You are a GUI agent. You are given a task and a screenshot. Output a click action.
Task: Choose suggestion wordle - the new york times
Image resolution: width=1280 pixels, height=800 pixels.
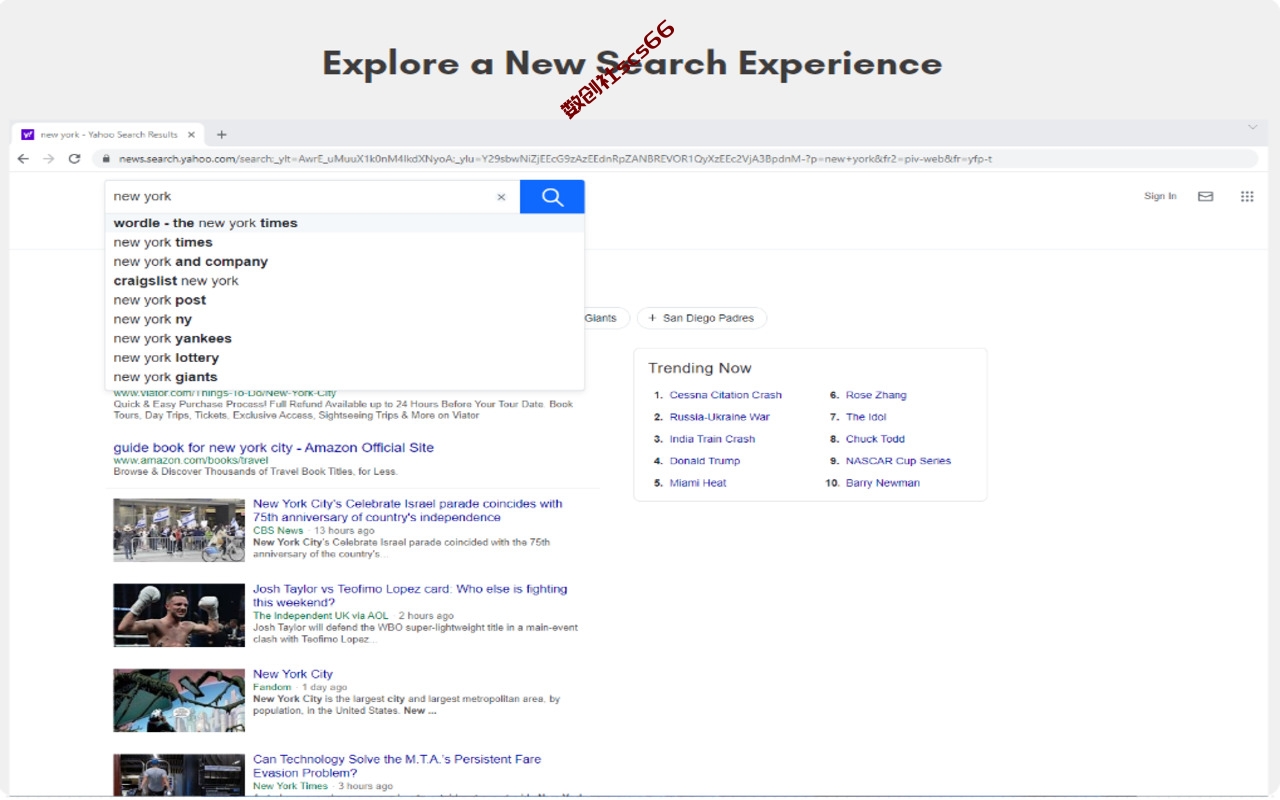click(x=344, y=223)
